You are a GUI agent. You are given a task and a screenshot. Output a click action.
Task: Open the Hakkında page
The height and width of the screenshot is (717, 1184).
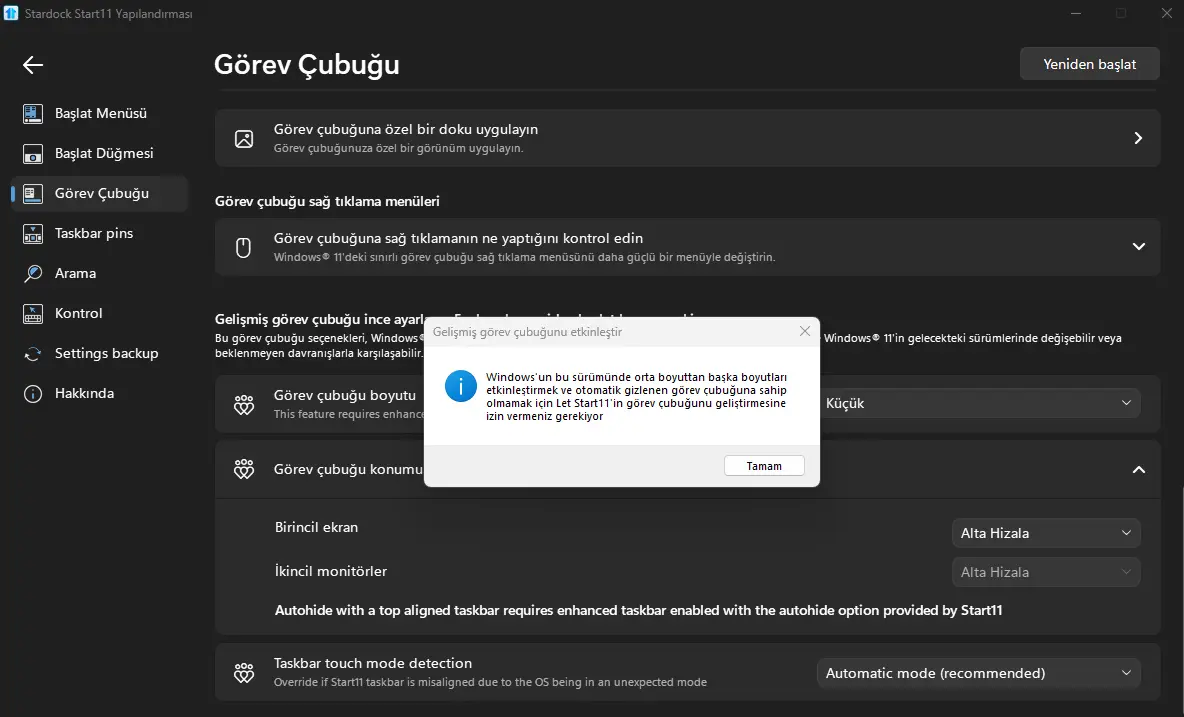tap(100, 393)
